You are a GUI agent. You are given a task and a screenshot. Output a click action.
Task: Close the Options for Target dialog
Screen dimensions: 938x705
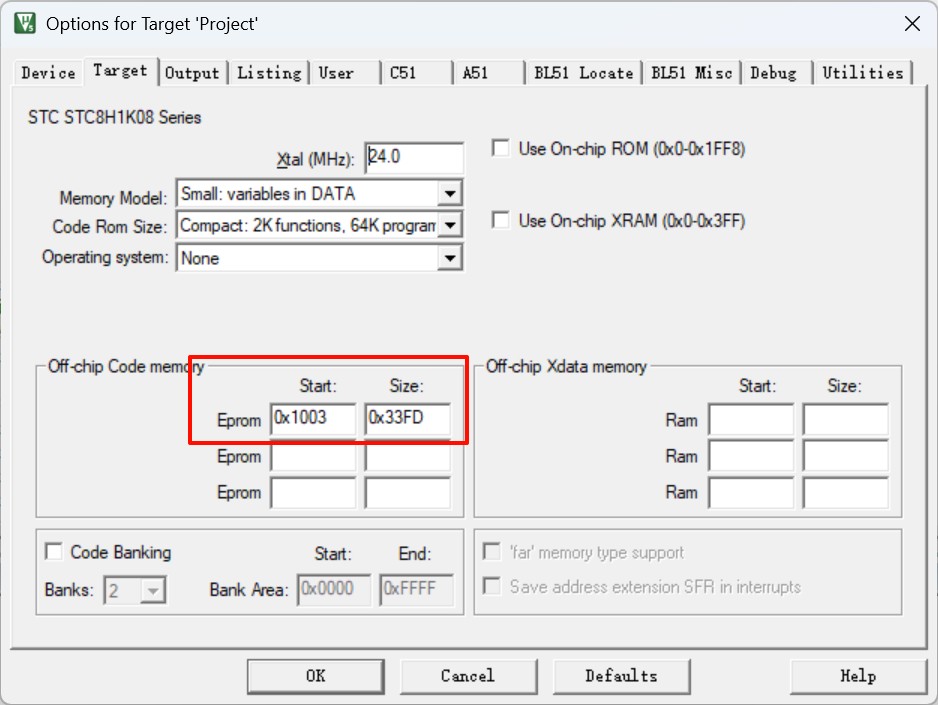911,24
